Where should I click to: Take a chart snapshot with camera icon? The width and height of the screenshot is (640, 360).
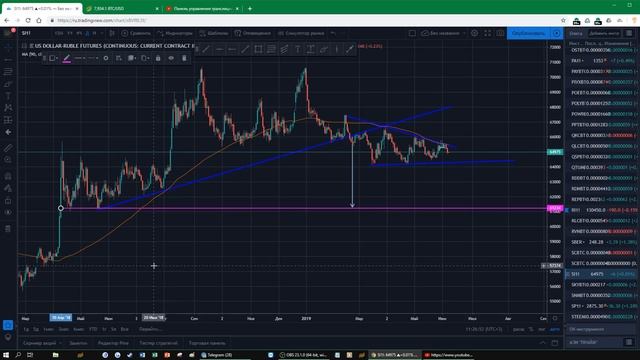500,33
